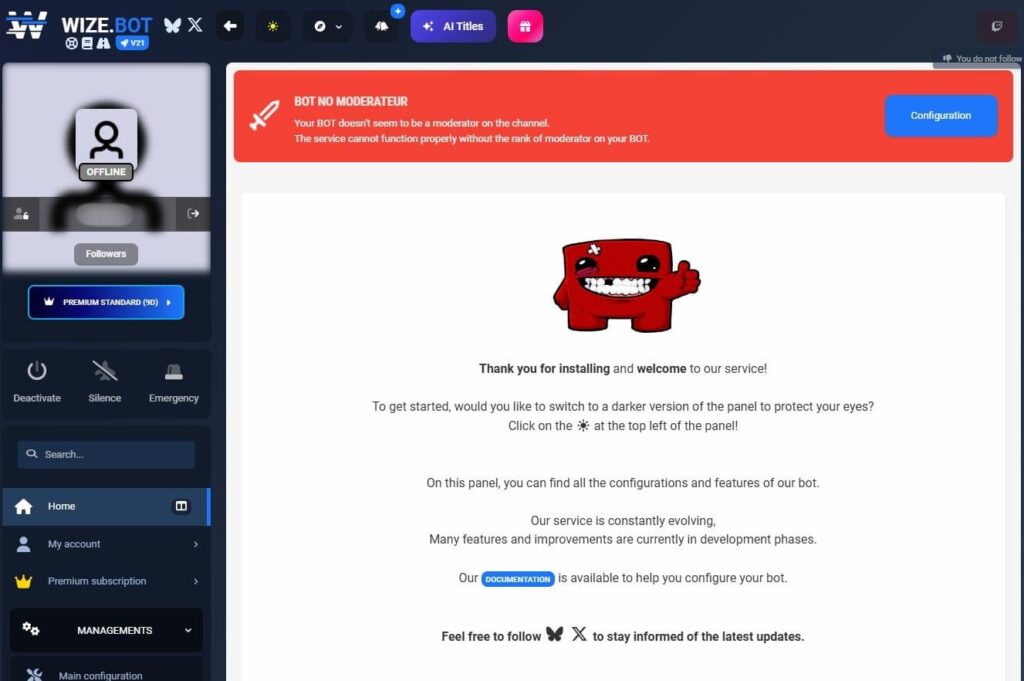Select the Home menu item
Viewport: 1024px width, 681px height.
point(106,507)
